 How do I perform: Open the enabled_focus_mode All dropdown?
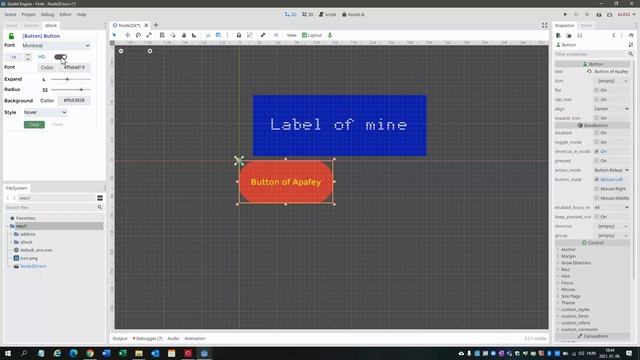coord(611,207)
